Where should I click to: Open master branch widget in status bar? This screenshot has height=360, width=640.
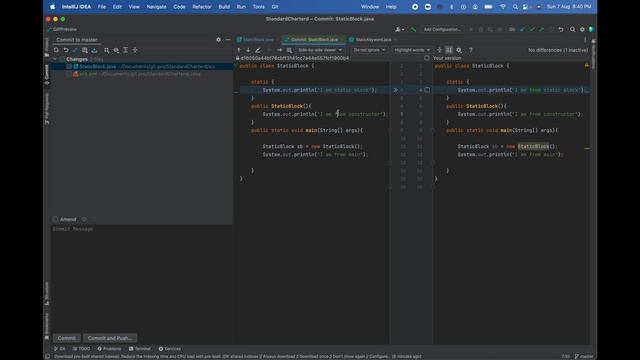tap(584, 356)
